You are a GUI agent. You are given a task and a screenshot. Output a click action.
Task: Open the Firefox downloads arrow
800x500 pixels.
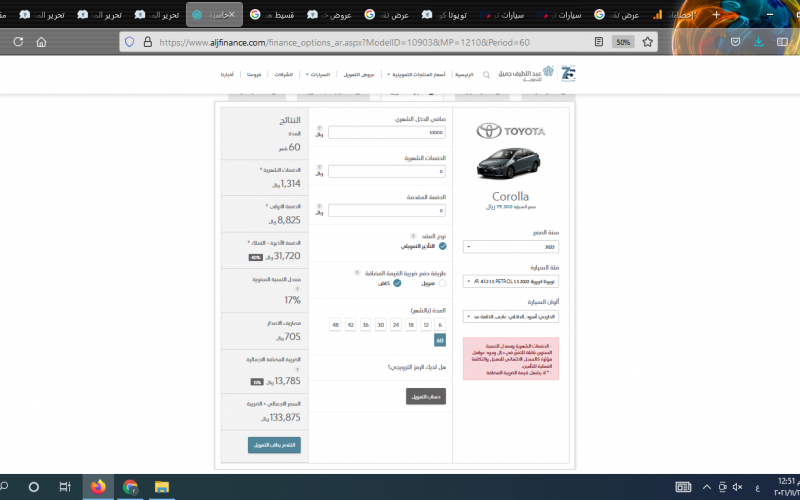759,42
